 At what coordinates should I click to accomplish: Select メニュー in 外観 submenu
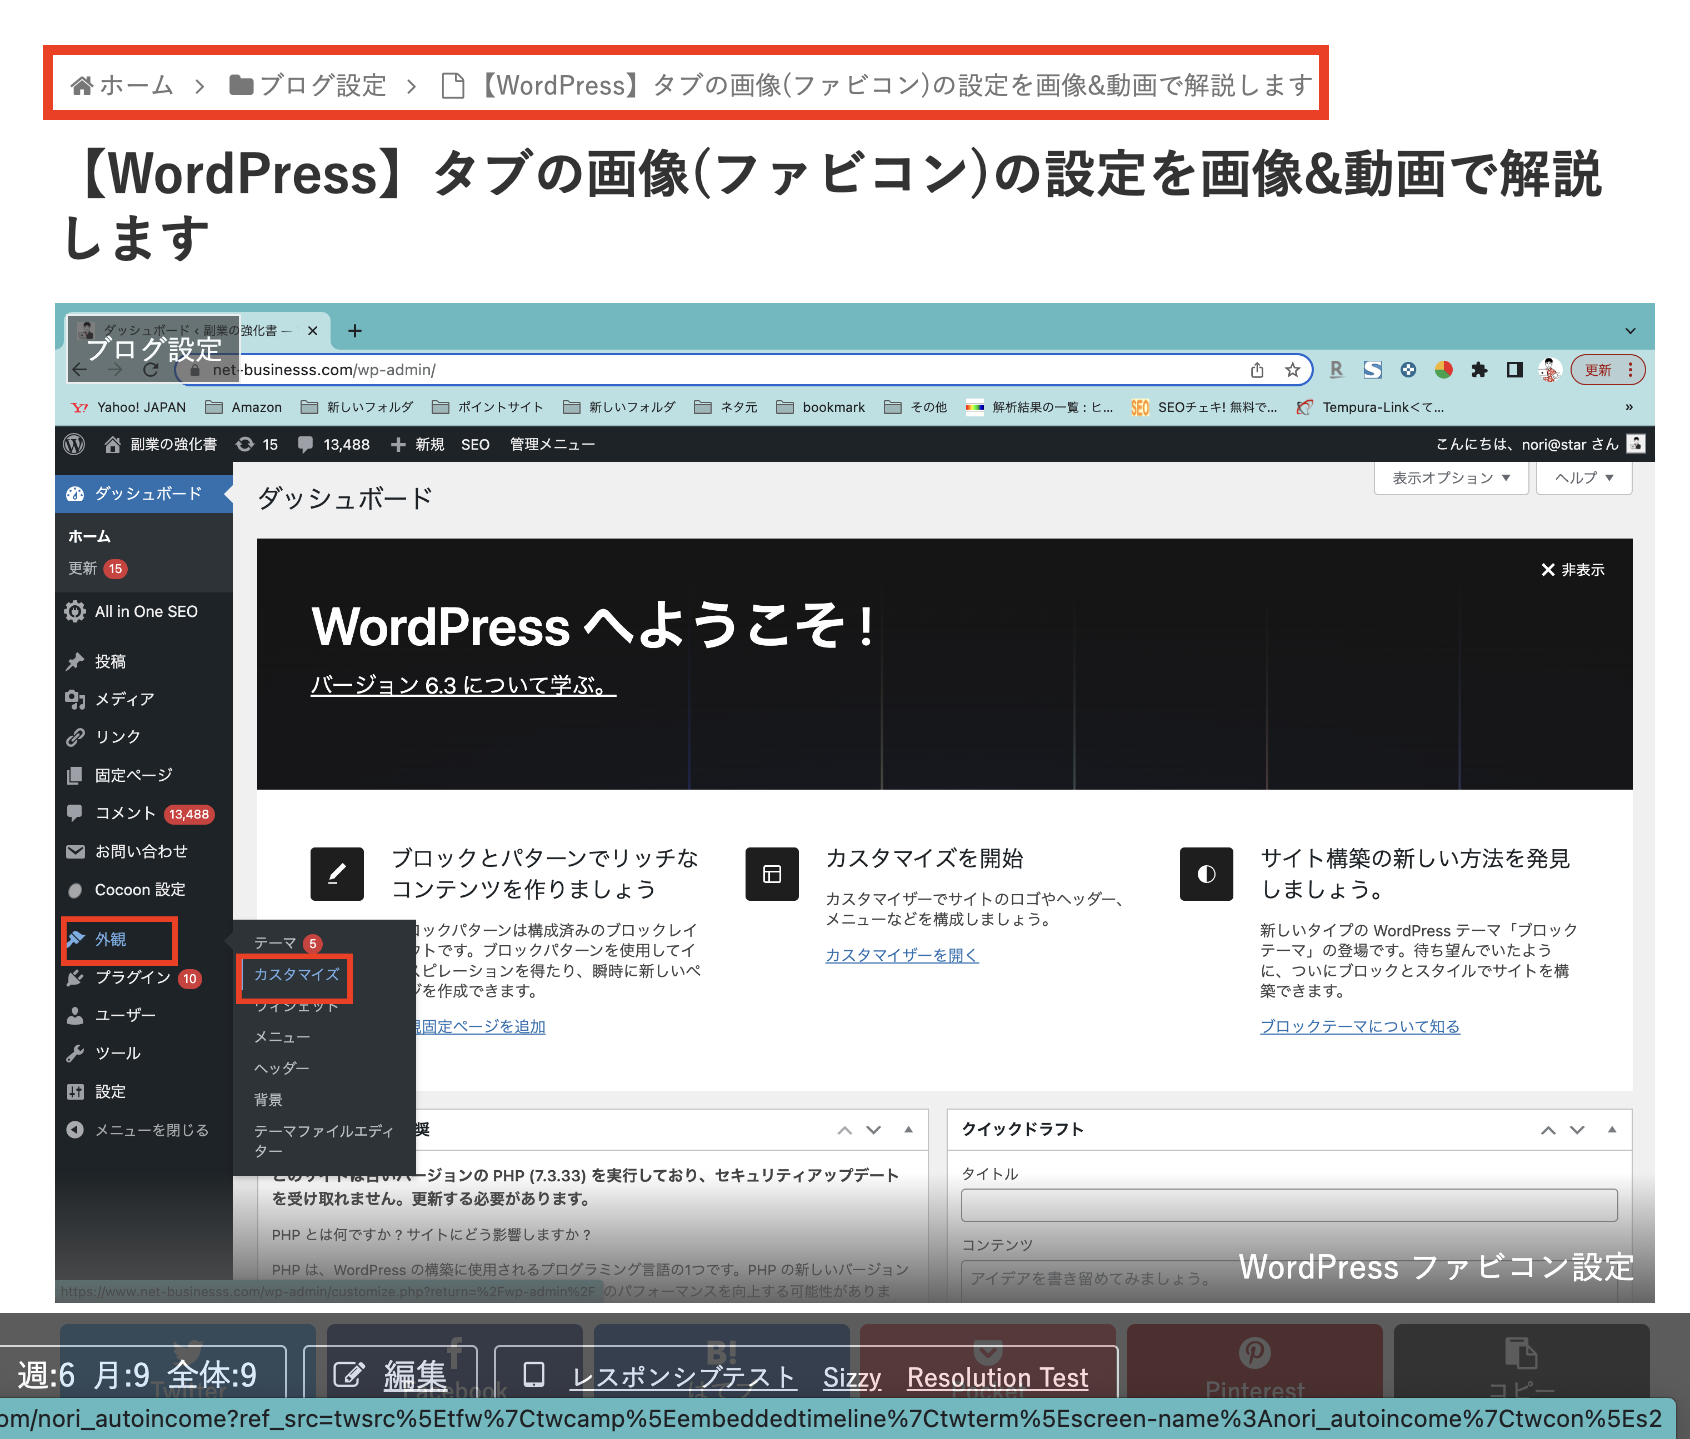pyautogui.click(x=282, y=1038)
